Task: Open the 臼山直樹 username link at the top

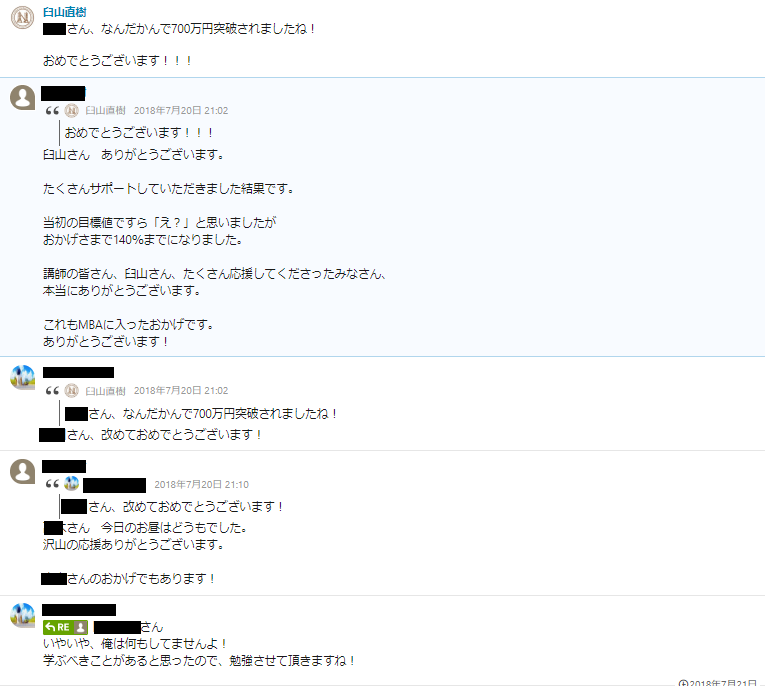Action: click(64, 12)
